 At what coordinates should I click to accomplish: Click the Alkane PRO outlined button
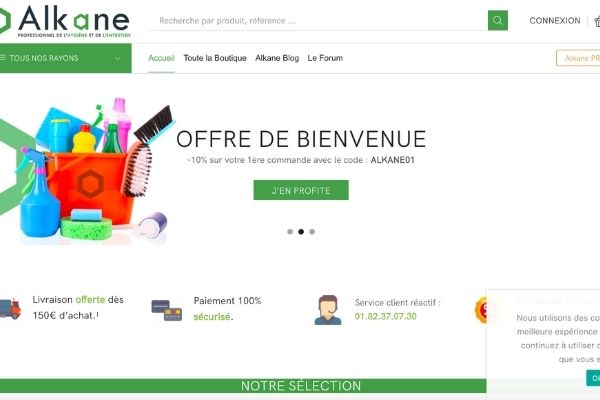(578, 58)
